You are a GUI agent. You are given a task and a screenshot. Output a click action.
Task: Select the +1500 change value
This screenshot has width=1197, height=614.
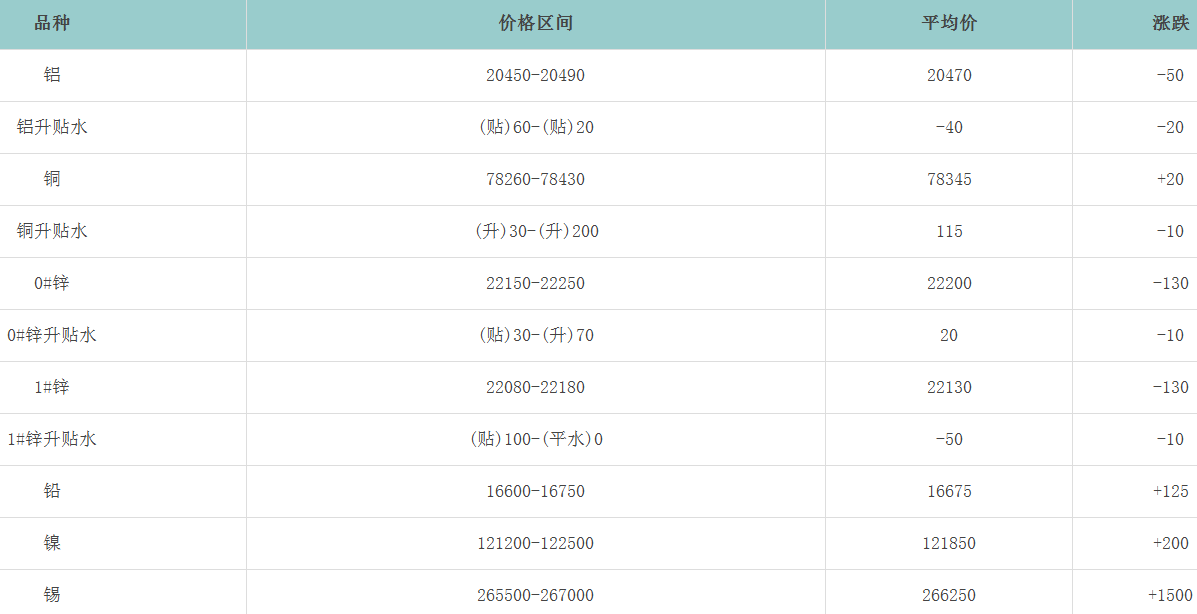[x=1169, y=595]
